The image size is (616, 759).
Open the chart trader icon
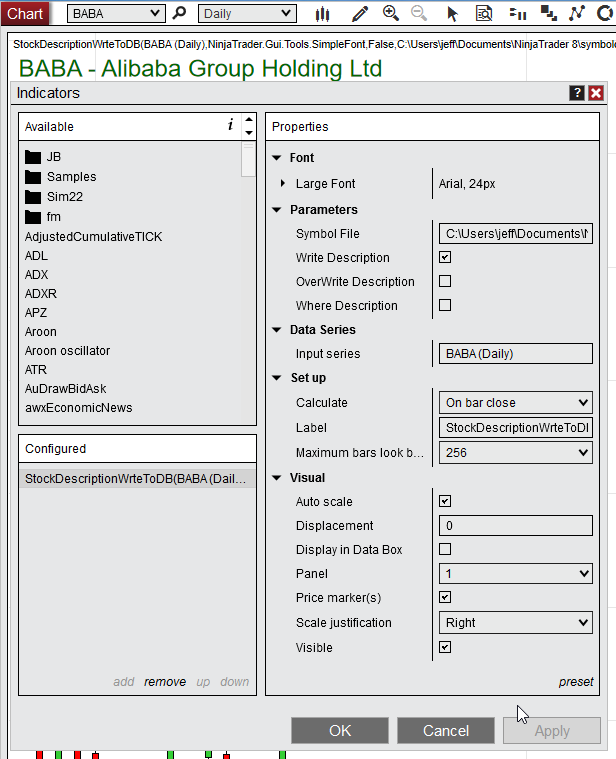click(x=518, y=14)
